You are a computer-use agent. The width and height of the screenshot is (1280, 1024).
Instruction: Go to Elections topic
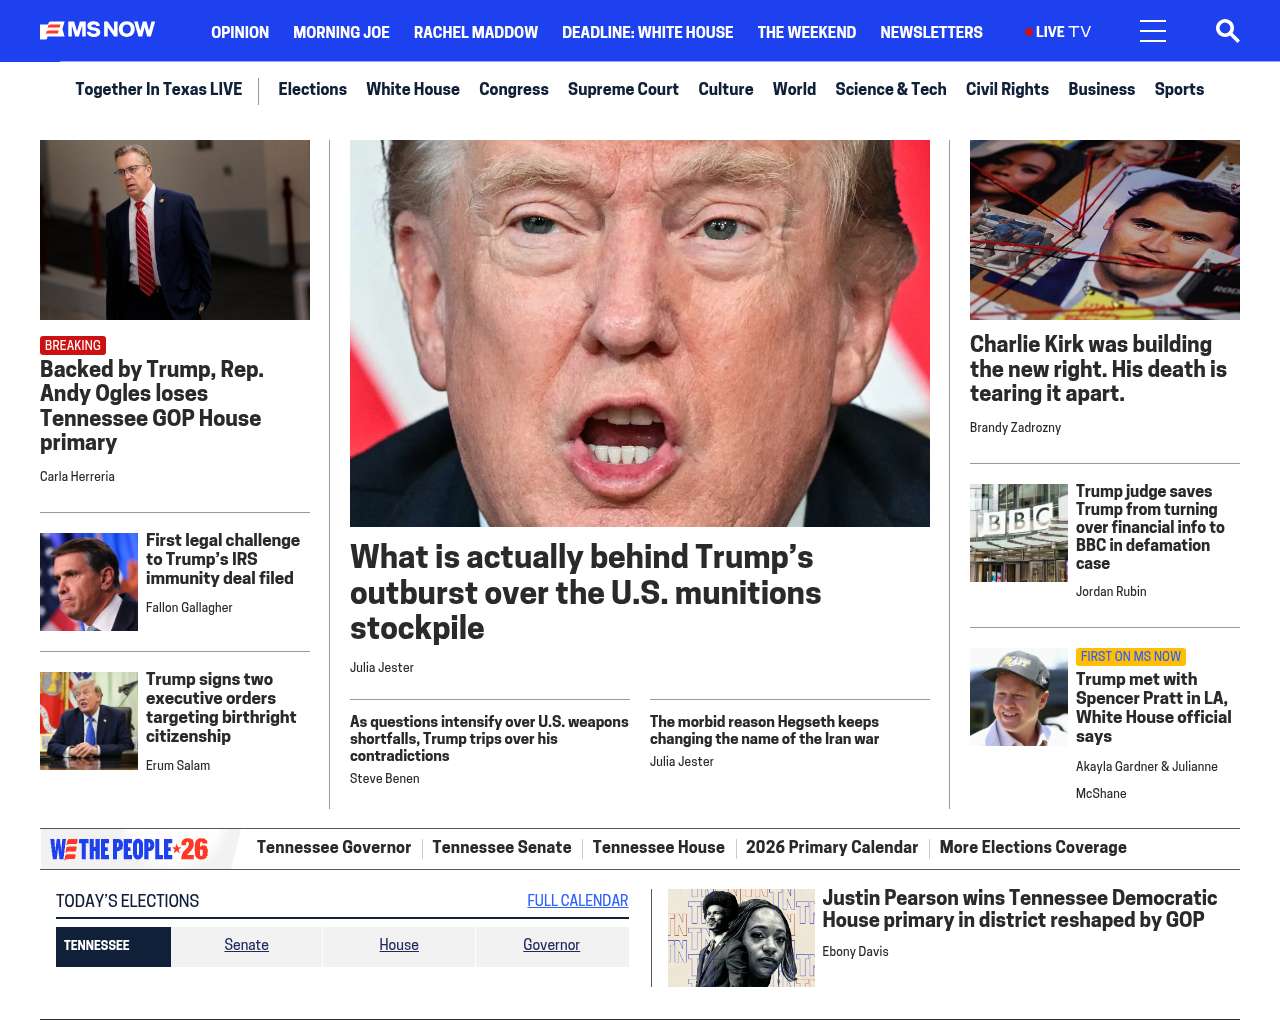point(312,89)
